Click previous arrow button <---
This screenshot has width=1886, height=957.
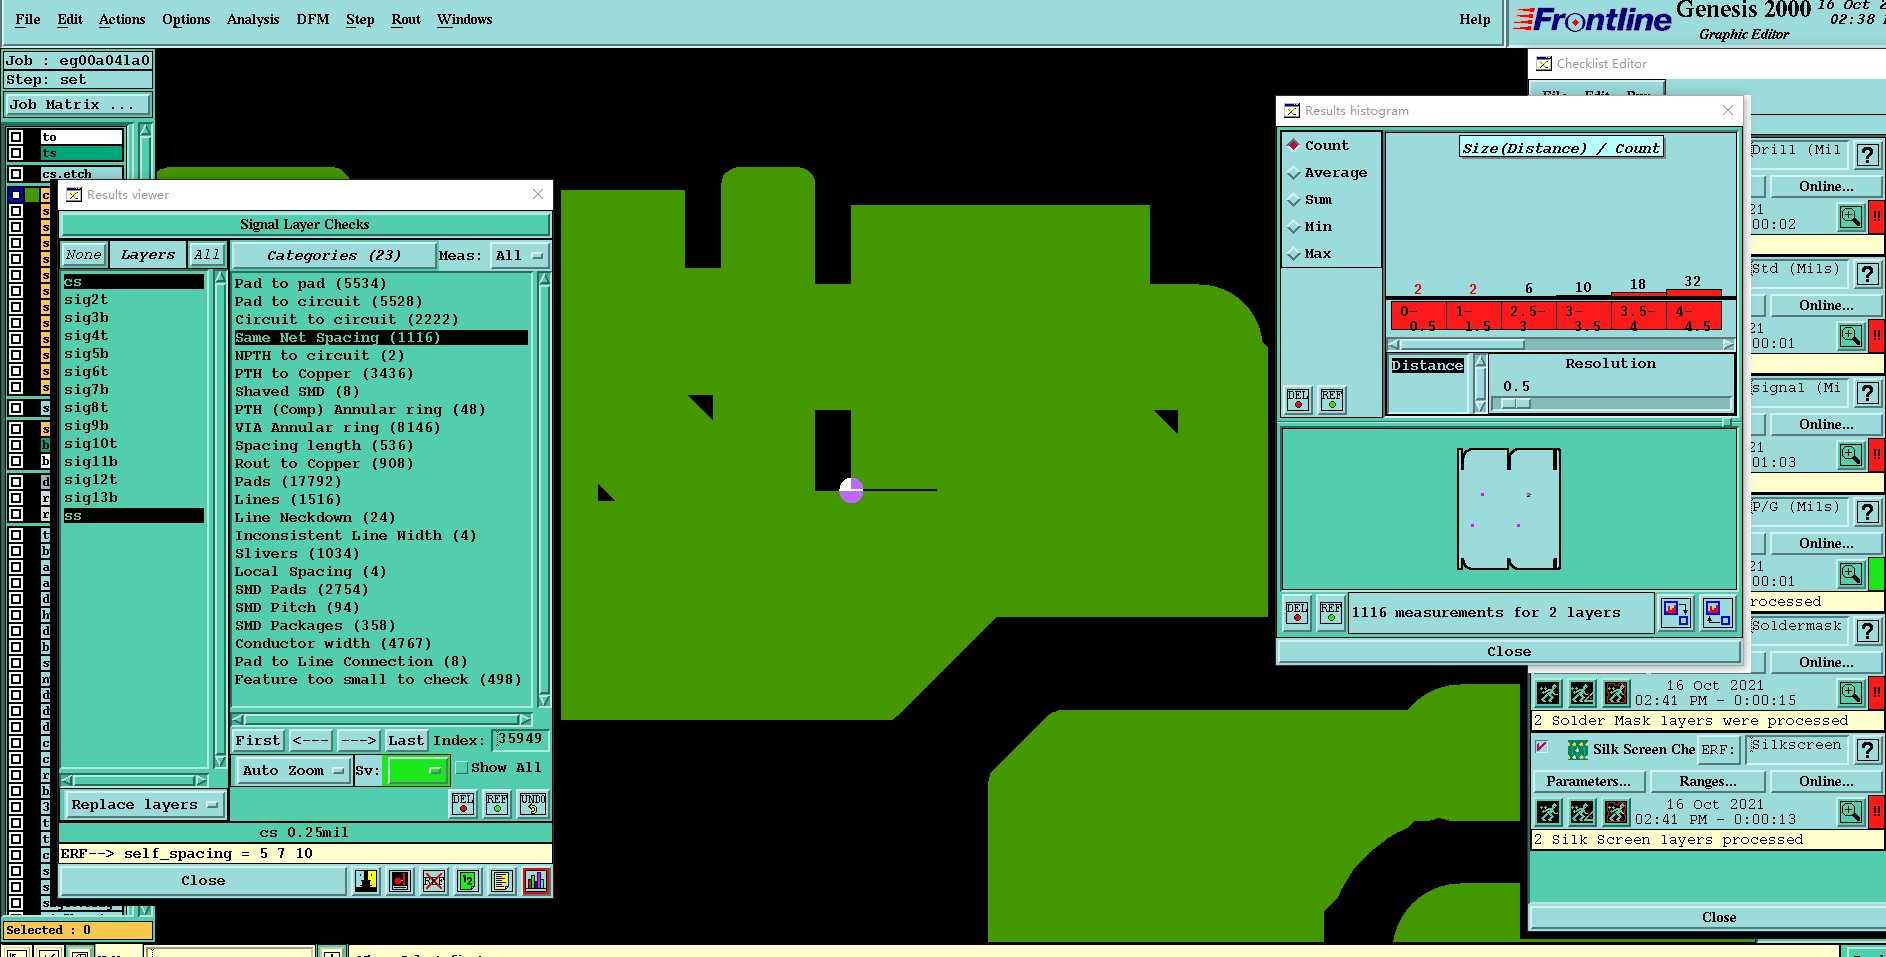311,741
